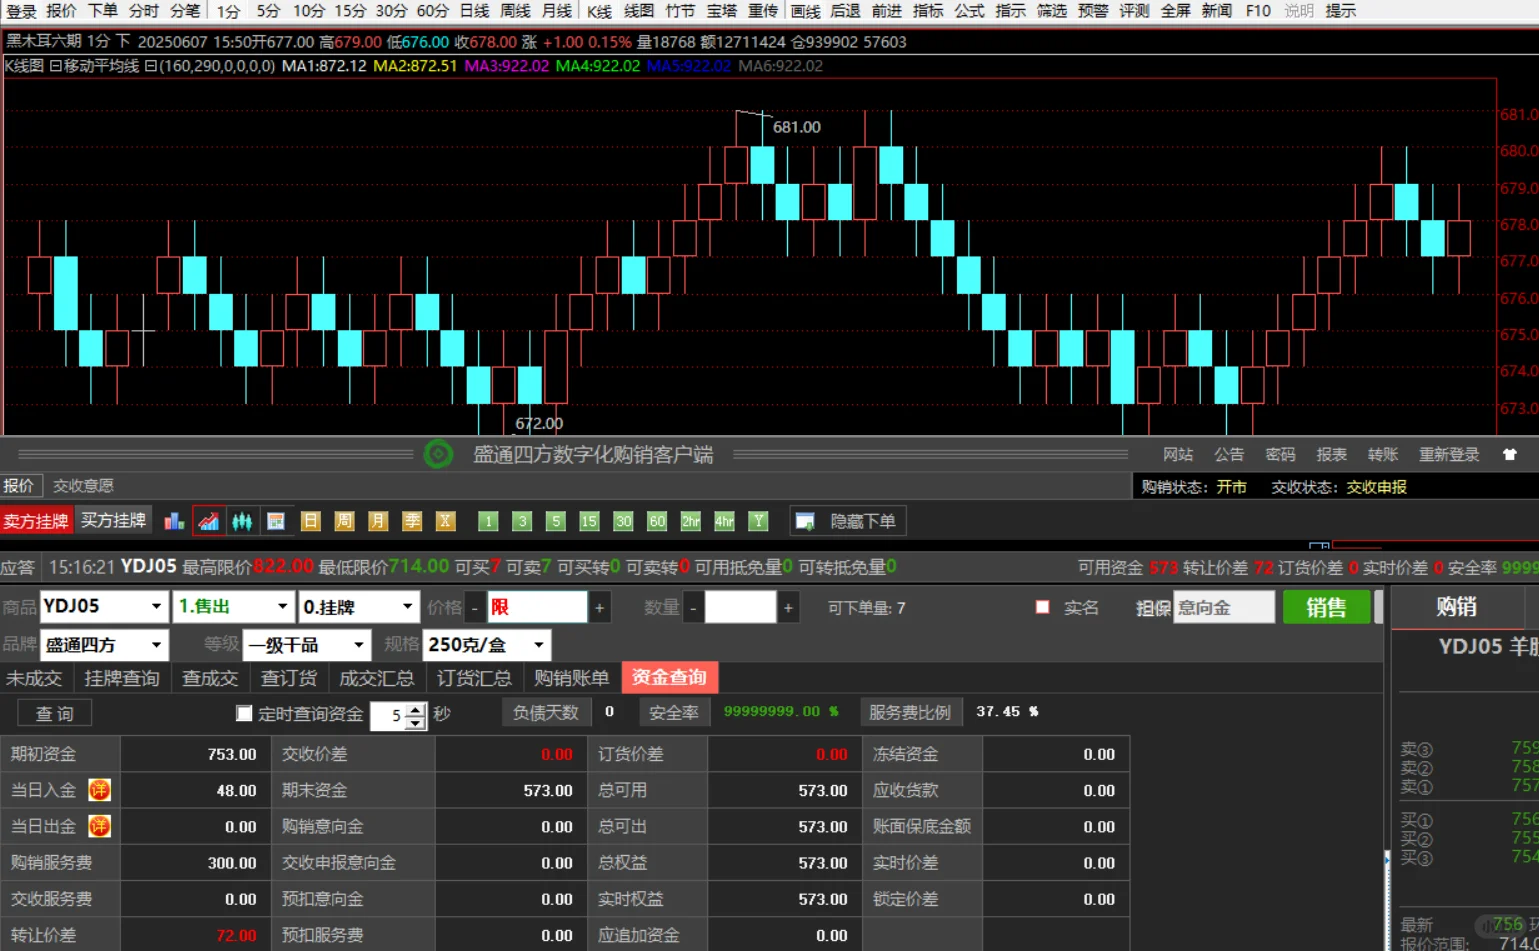Open the table grid view icon
The height and width of the screenshot is (951, 1539).
pyautogui.click(x=276, y=521)
